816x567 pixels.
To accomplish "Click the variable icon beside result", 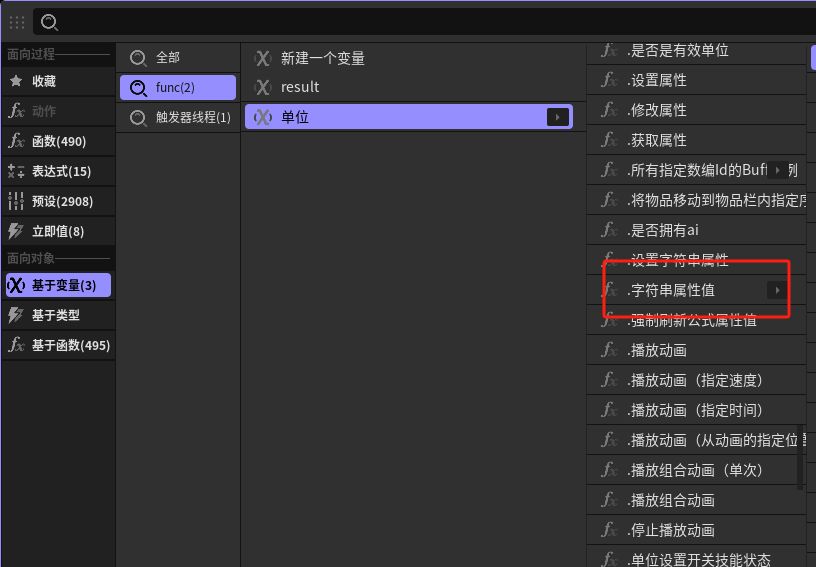I will (x=263, y=87).
